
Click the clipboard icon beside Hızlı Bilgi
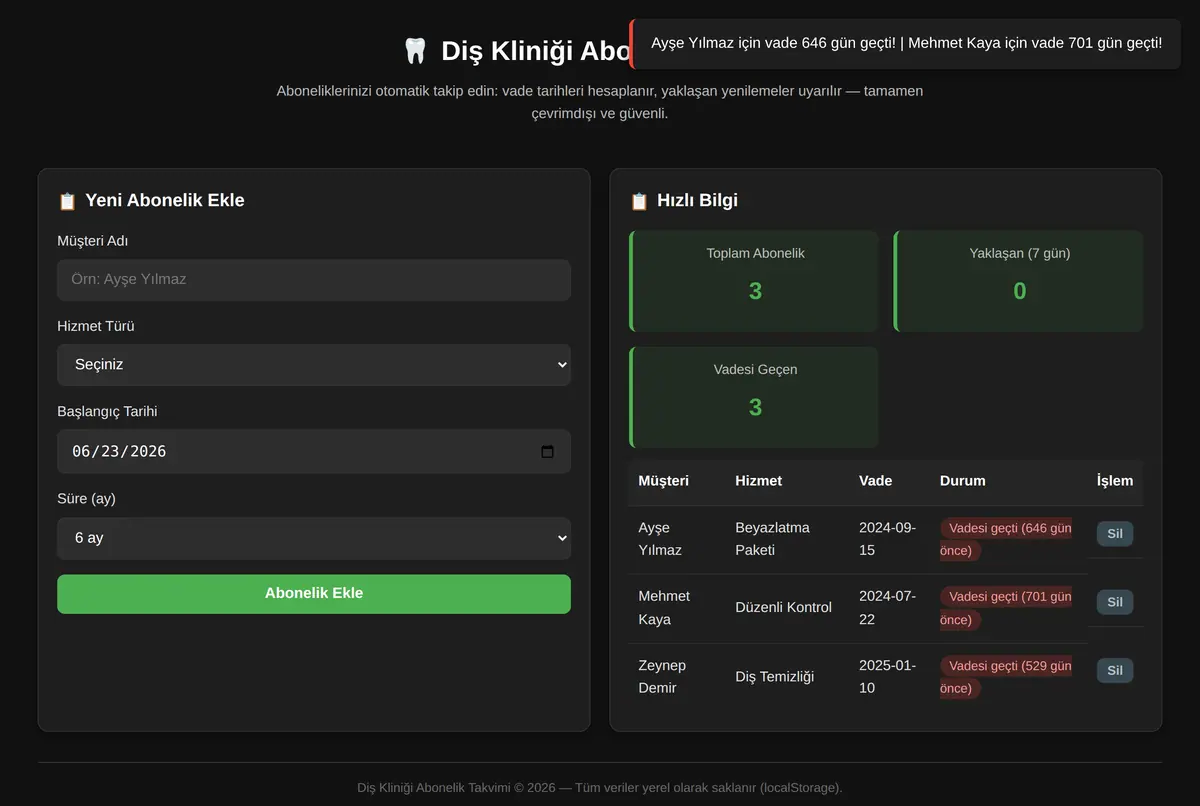pos(639,201)
